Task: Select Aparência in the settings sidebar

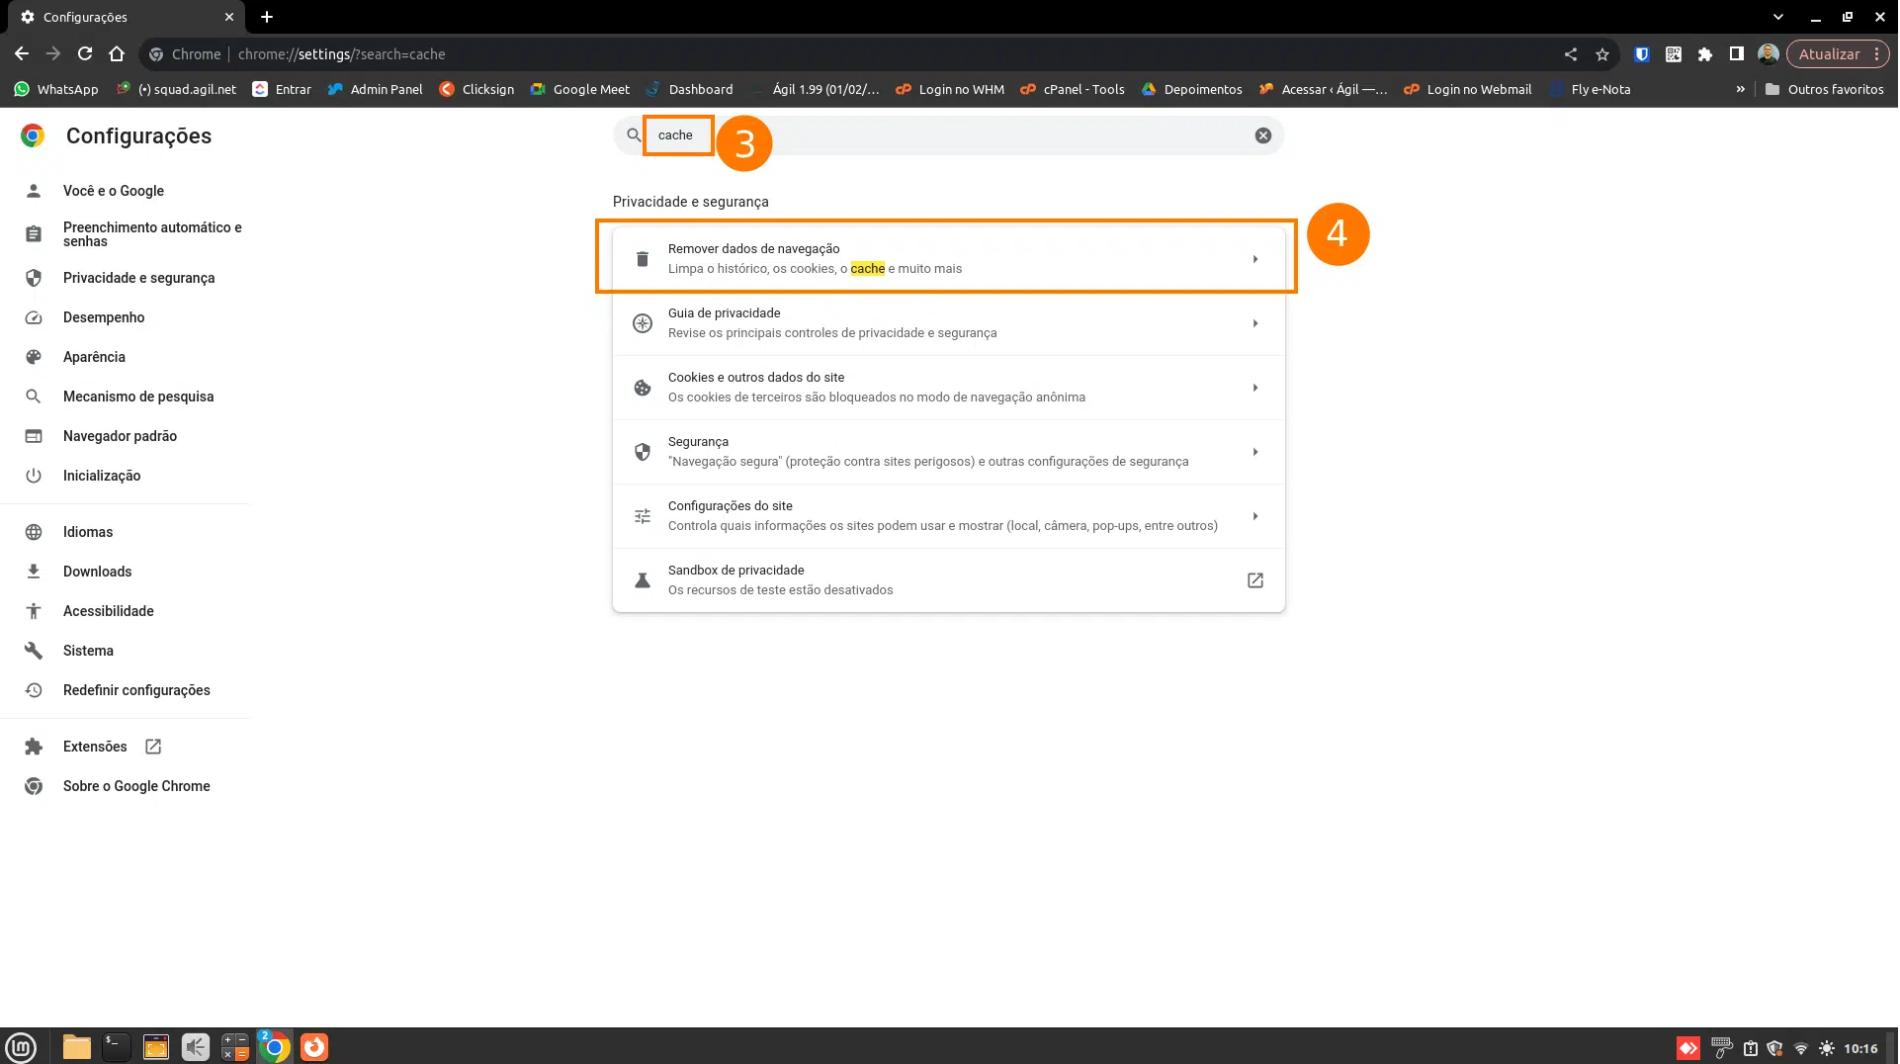Action: click(94, 357)
